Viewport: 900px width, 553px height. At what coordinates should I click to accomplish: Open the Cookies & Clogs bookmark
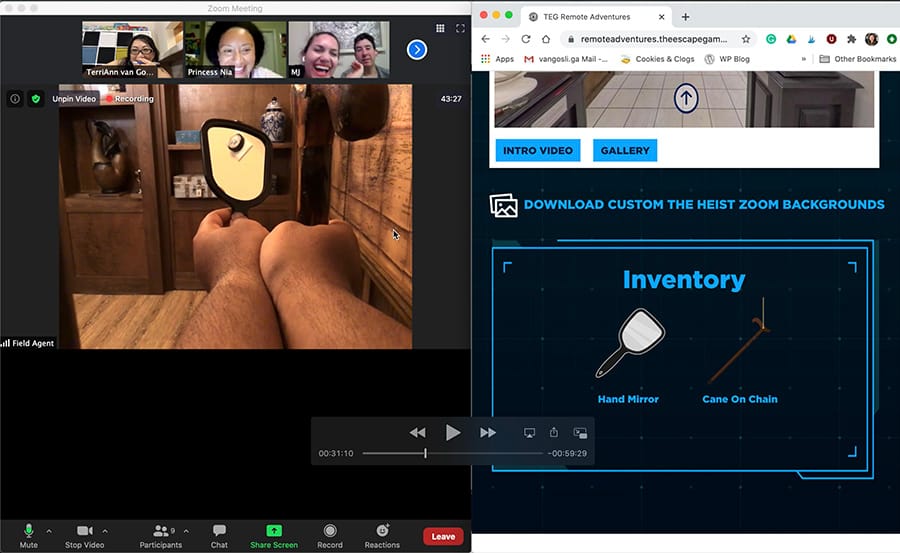point(657,59)
